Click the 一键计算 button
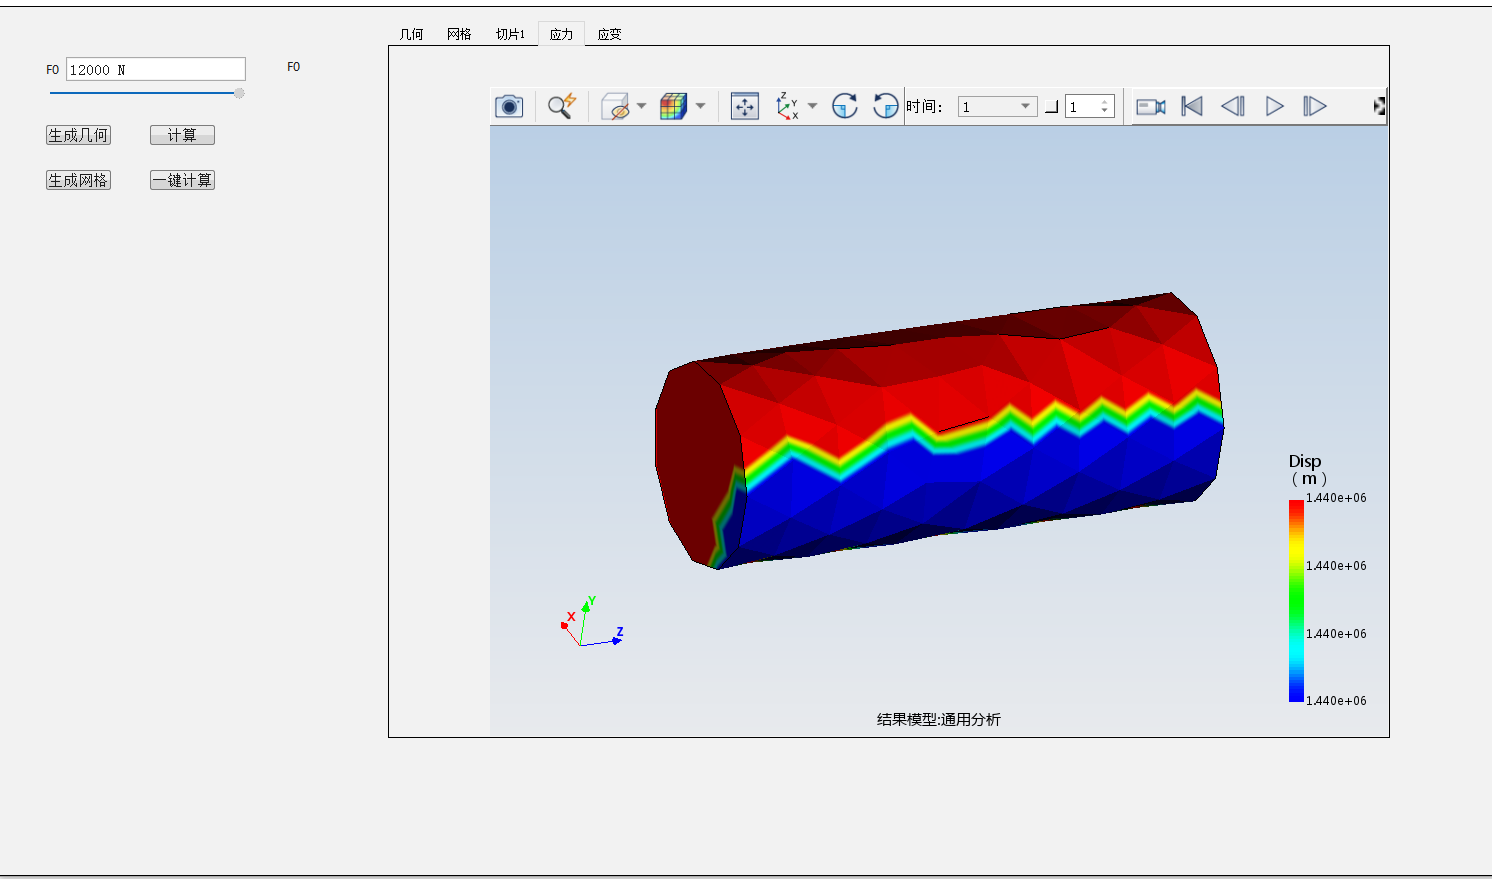The height and width of the screenshot is (879, 1492). pos(182,180)
